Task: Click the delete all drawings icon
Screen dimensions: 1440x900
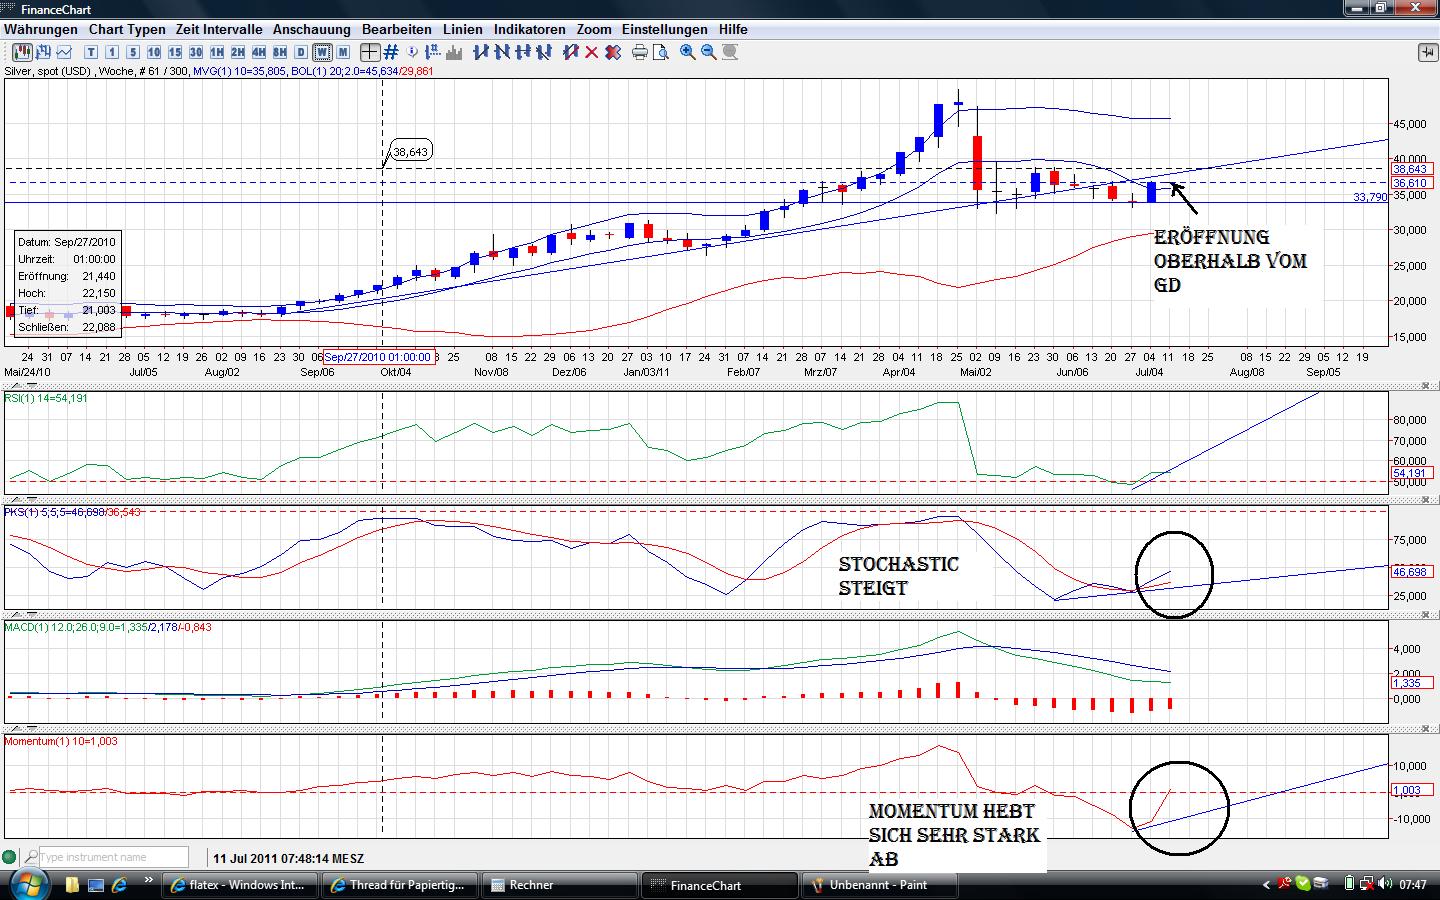Action: pos(613,52)
